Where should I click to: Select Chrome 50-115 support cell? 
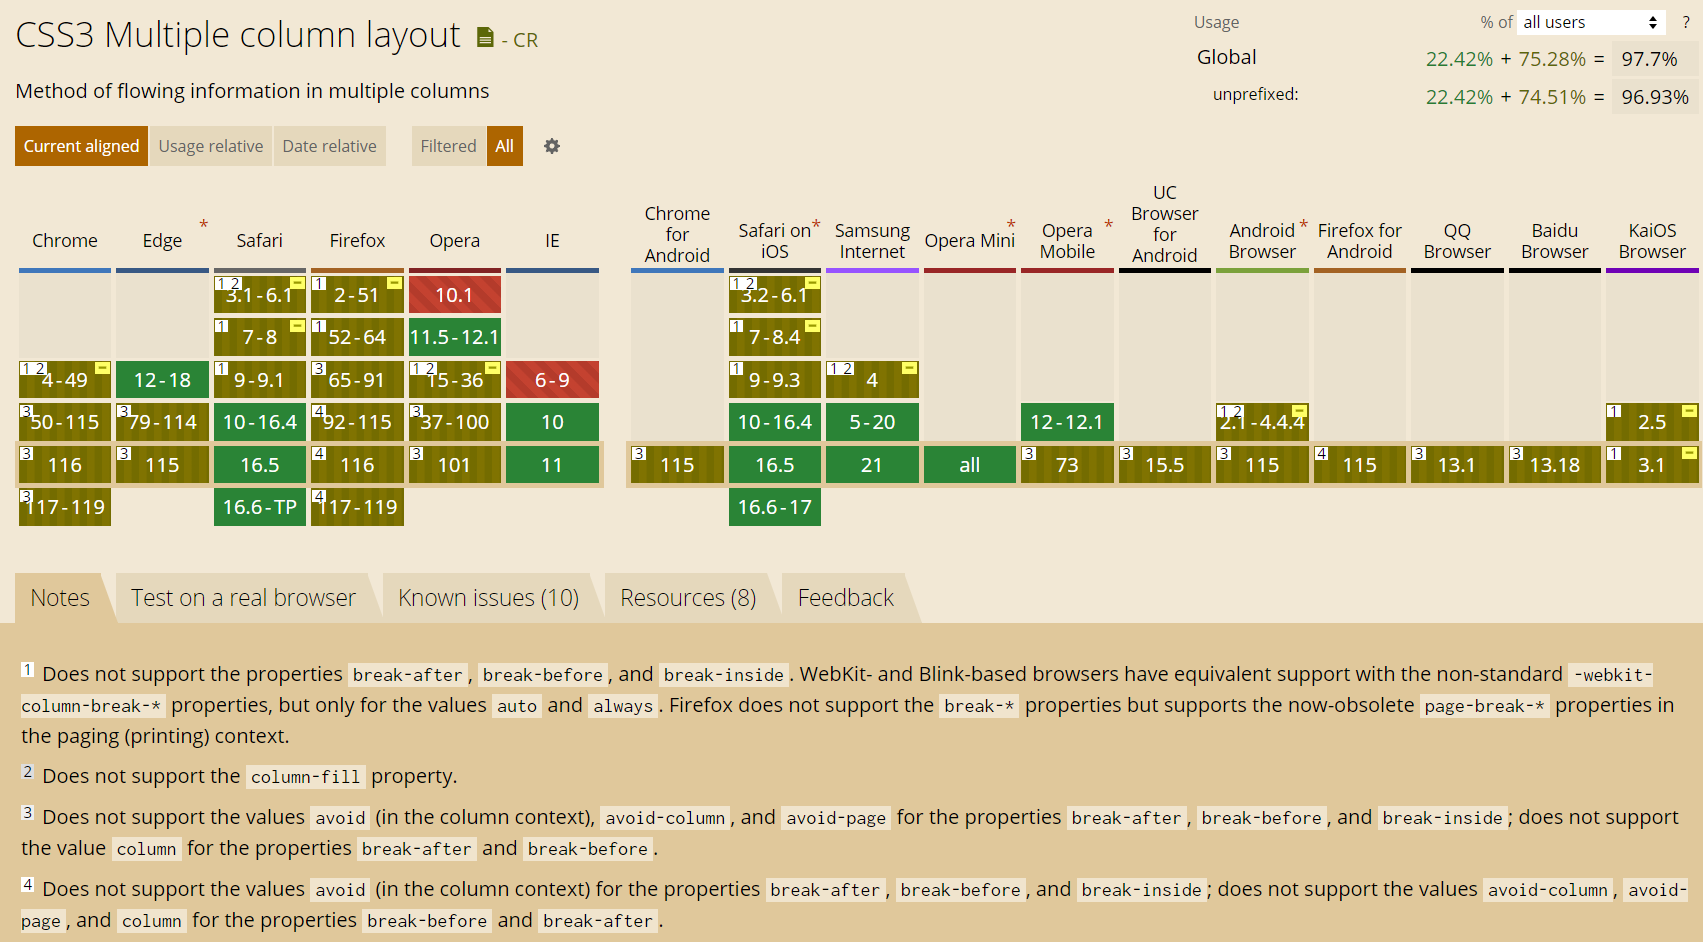coord(65,422)
